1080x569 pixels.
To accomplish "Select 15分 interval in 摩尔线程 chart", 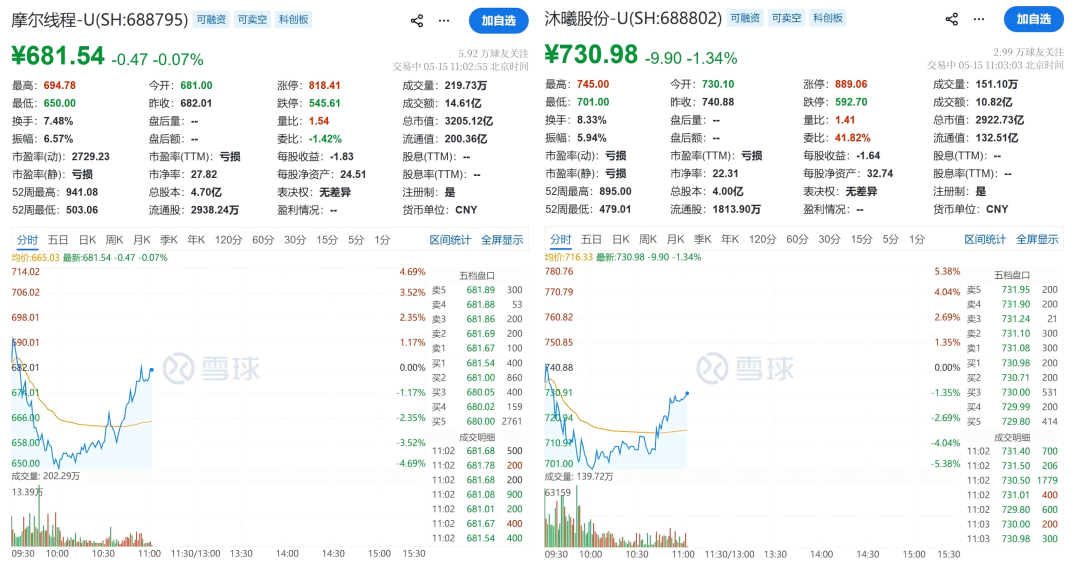I will point(327,240).
